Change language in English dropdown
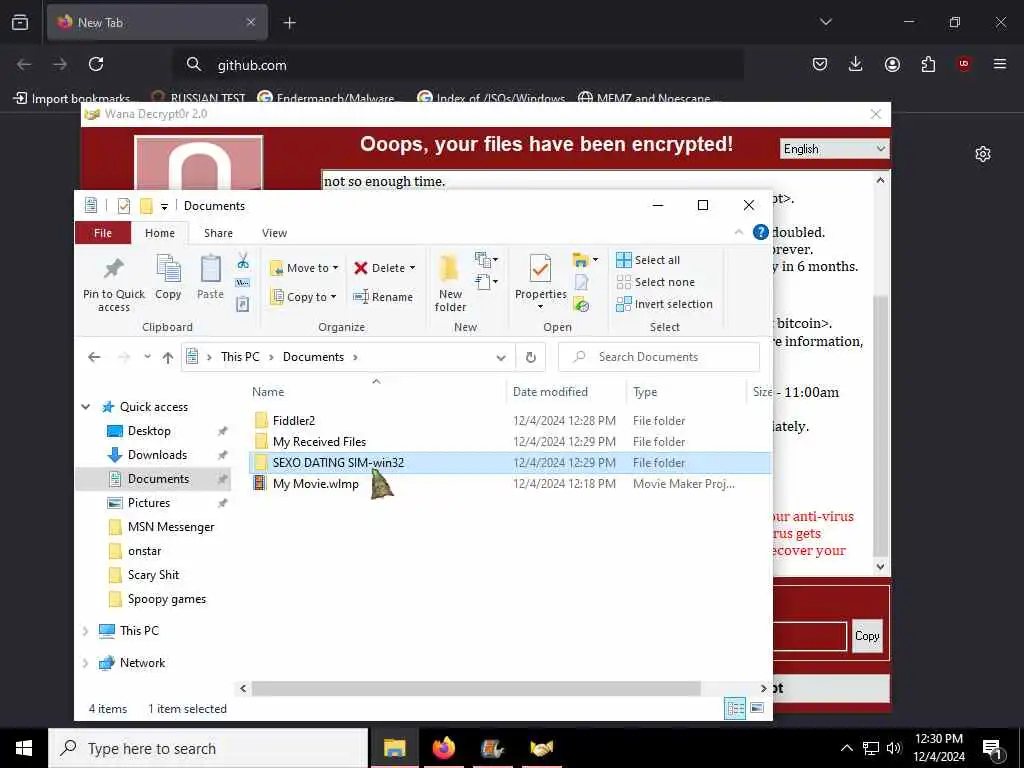Screen dimensions: 1024x768 pos(835,149)
